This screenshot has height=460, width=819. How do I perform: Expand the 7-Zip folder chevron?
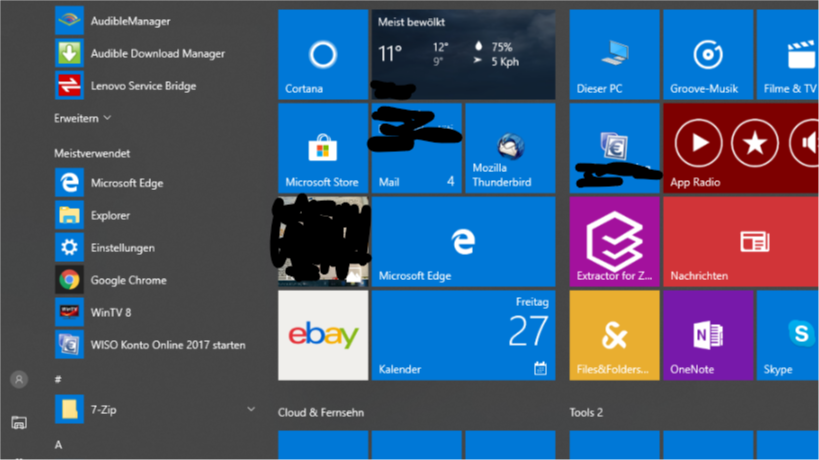(x=251, y=409)
